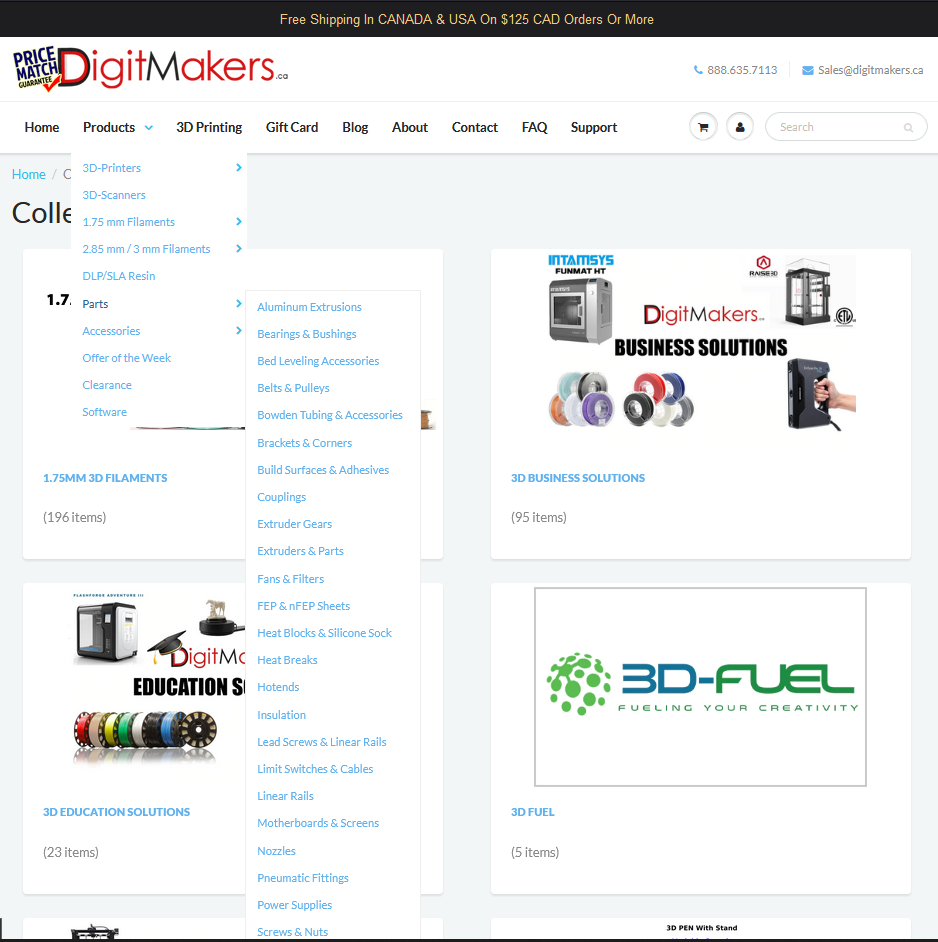
Task: Choose Build Surfaces & Adhesives
Action: 323,470
